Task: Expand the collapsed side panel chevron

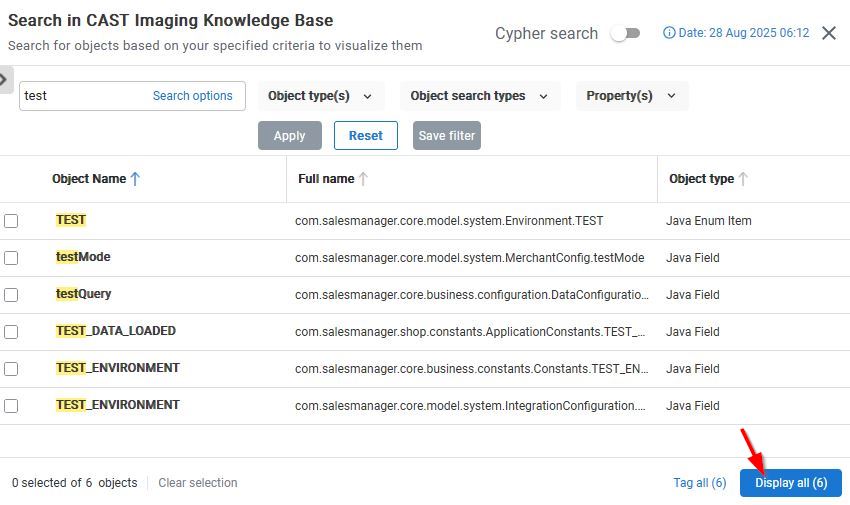Action: (x=5, y=78)
